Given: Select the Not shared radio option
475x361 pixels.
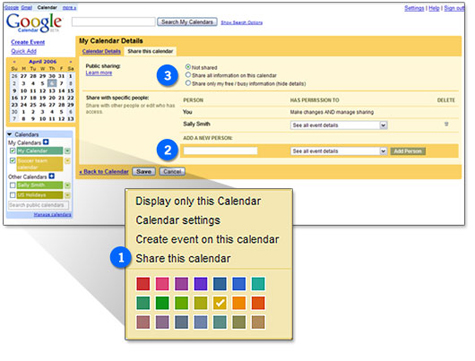Looking at the screenshot, I should point(188,67).
